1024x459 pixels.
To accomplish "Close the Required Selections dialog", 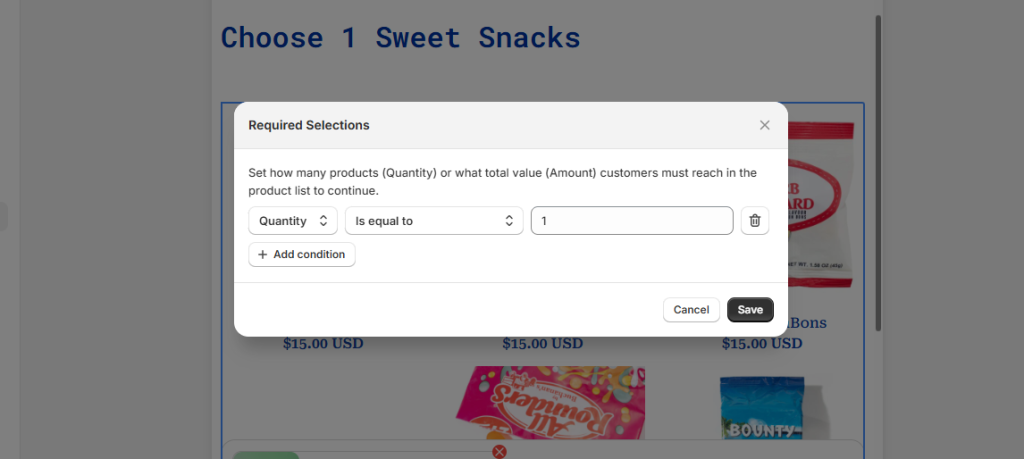I will 765,125.
